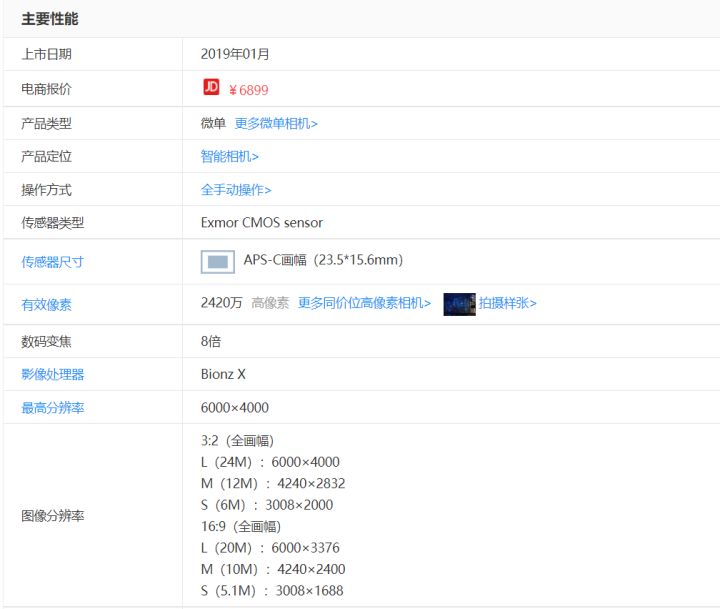Select S (6M): 3008×2000 line
This screenshot has width=720, height=609.
[267, 505]
